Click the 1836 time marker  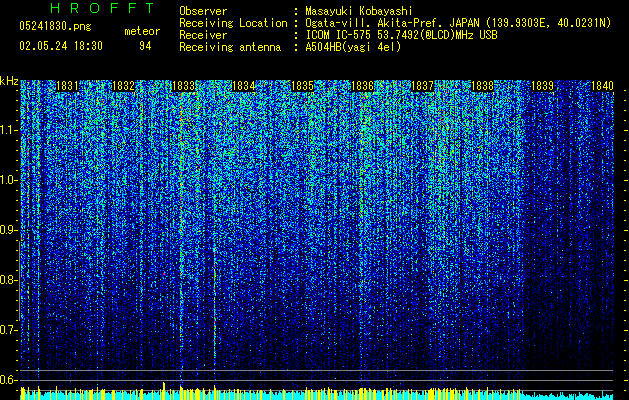tap(362, 86)
